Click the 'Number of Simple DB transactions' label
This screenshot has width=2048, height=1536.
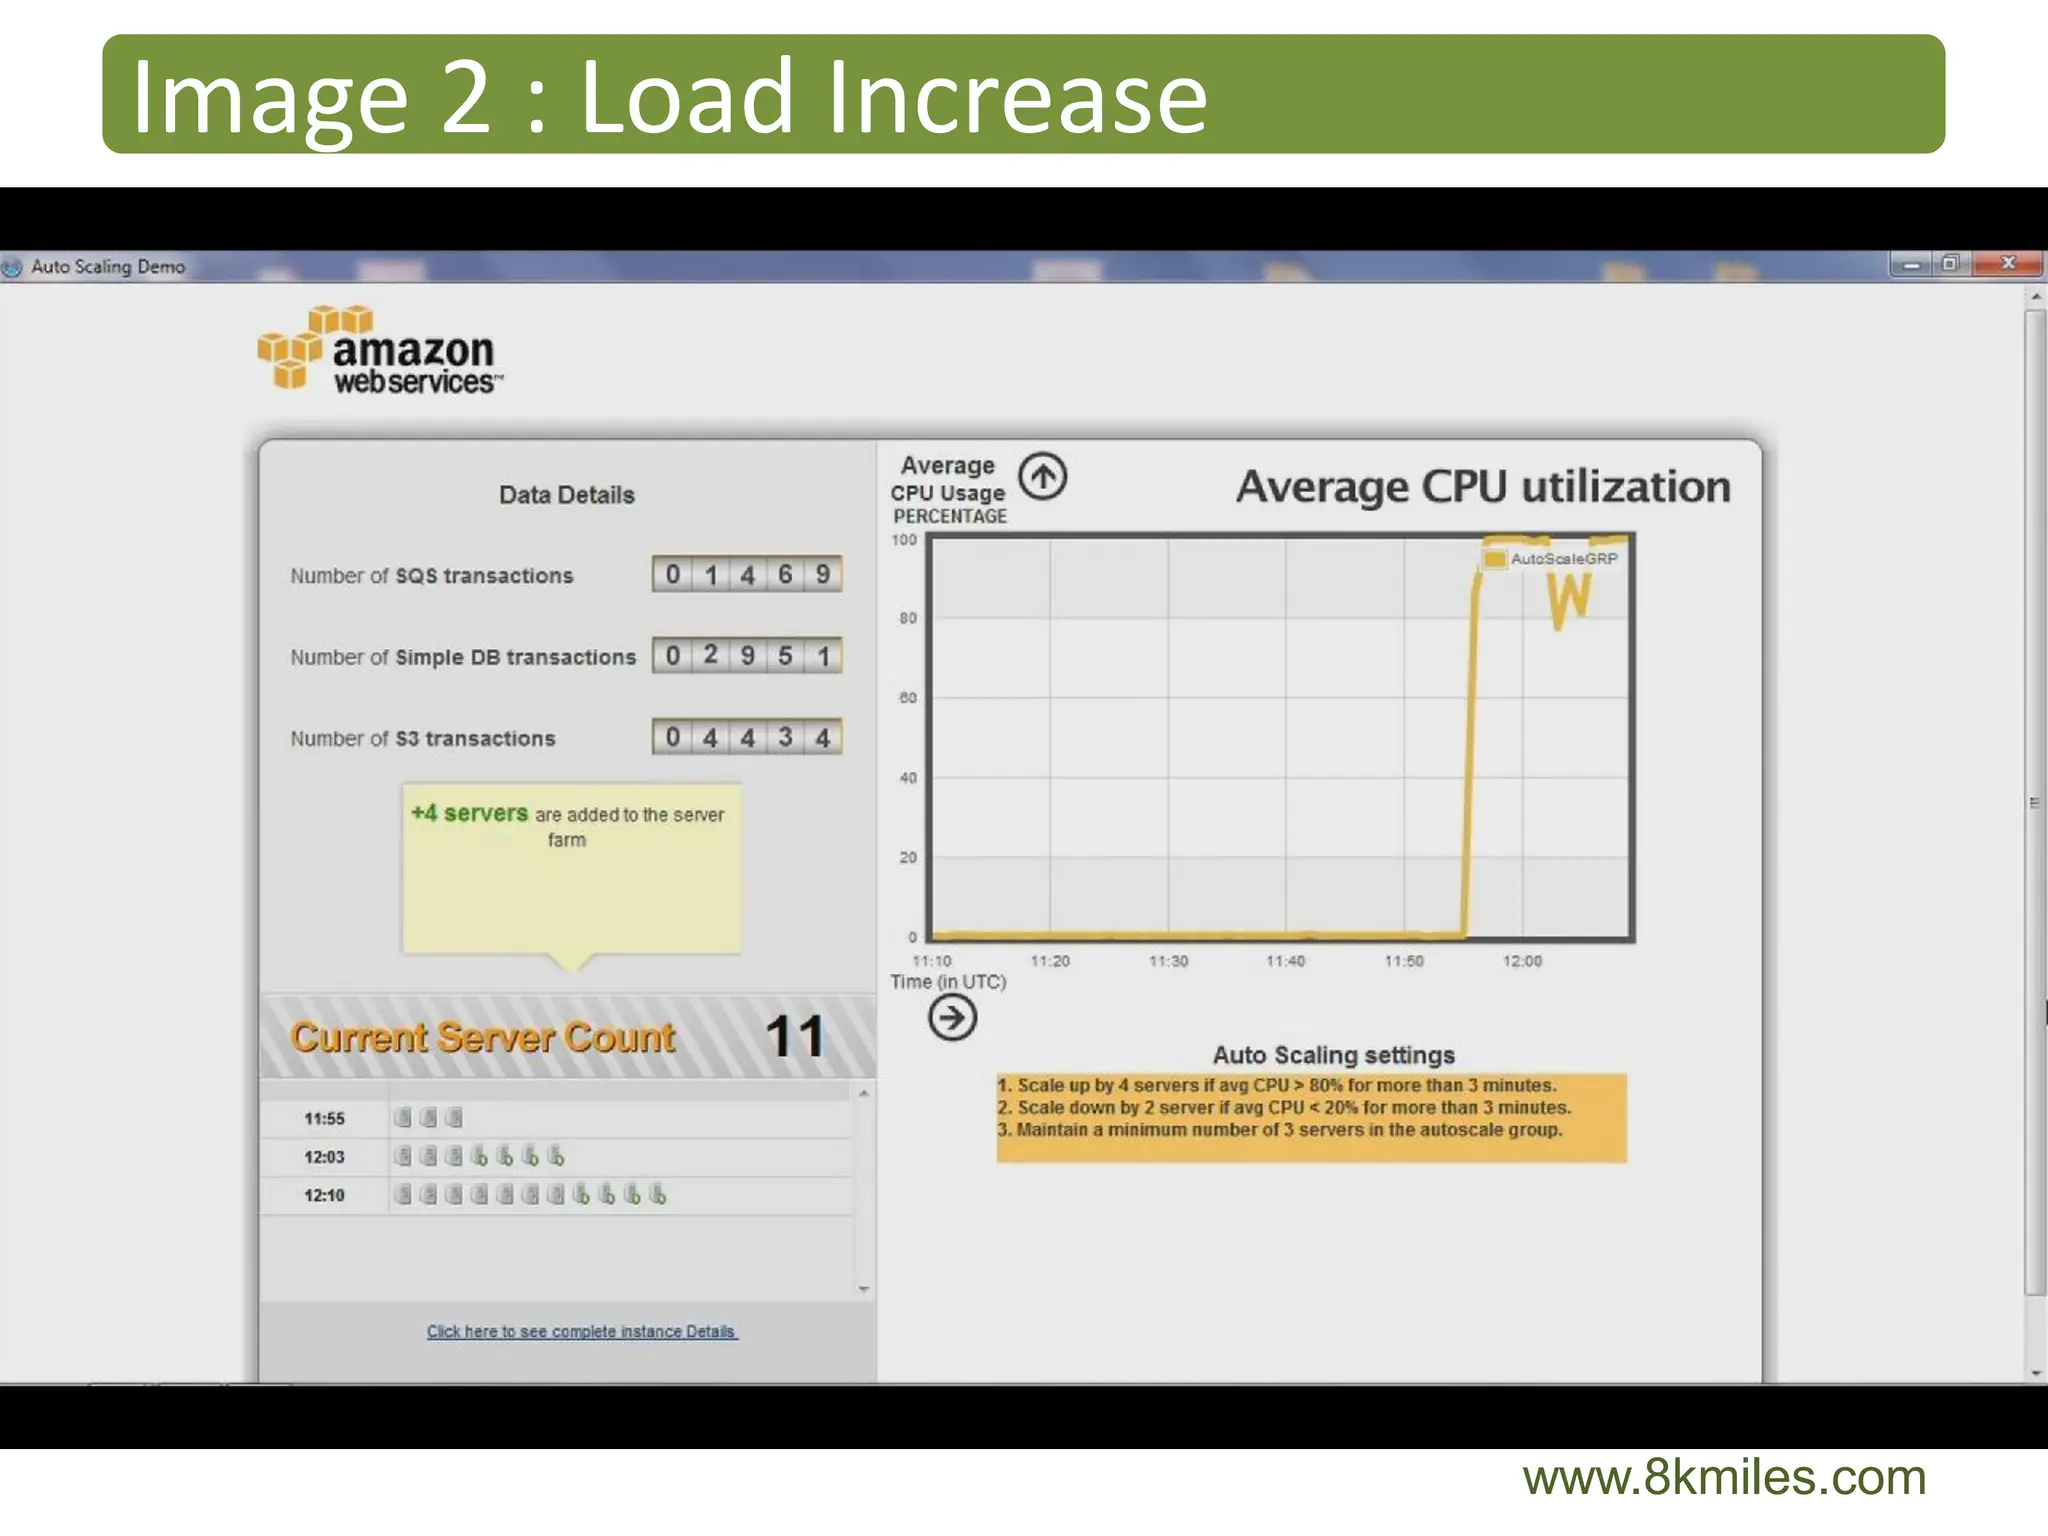tap(463, 657)
